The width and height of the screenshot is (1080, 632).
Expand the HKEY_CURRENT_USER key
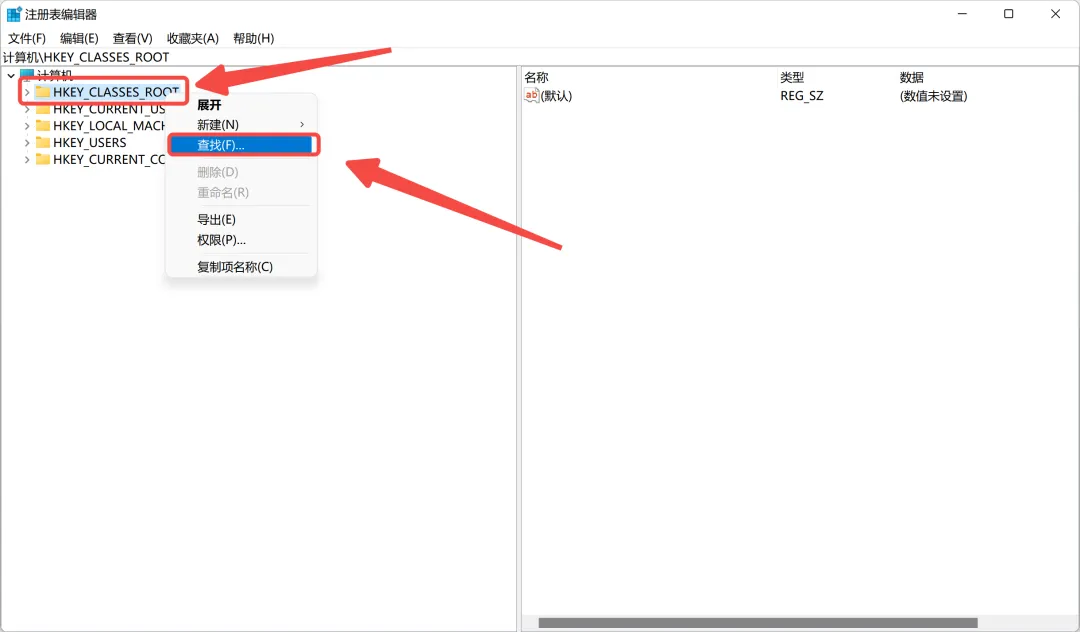[x=27, y=109]
